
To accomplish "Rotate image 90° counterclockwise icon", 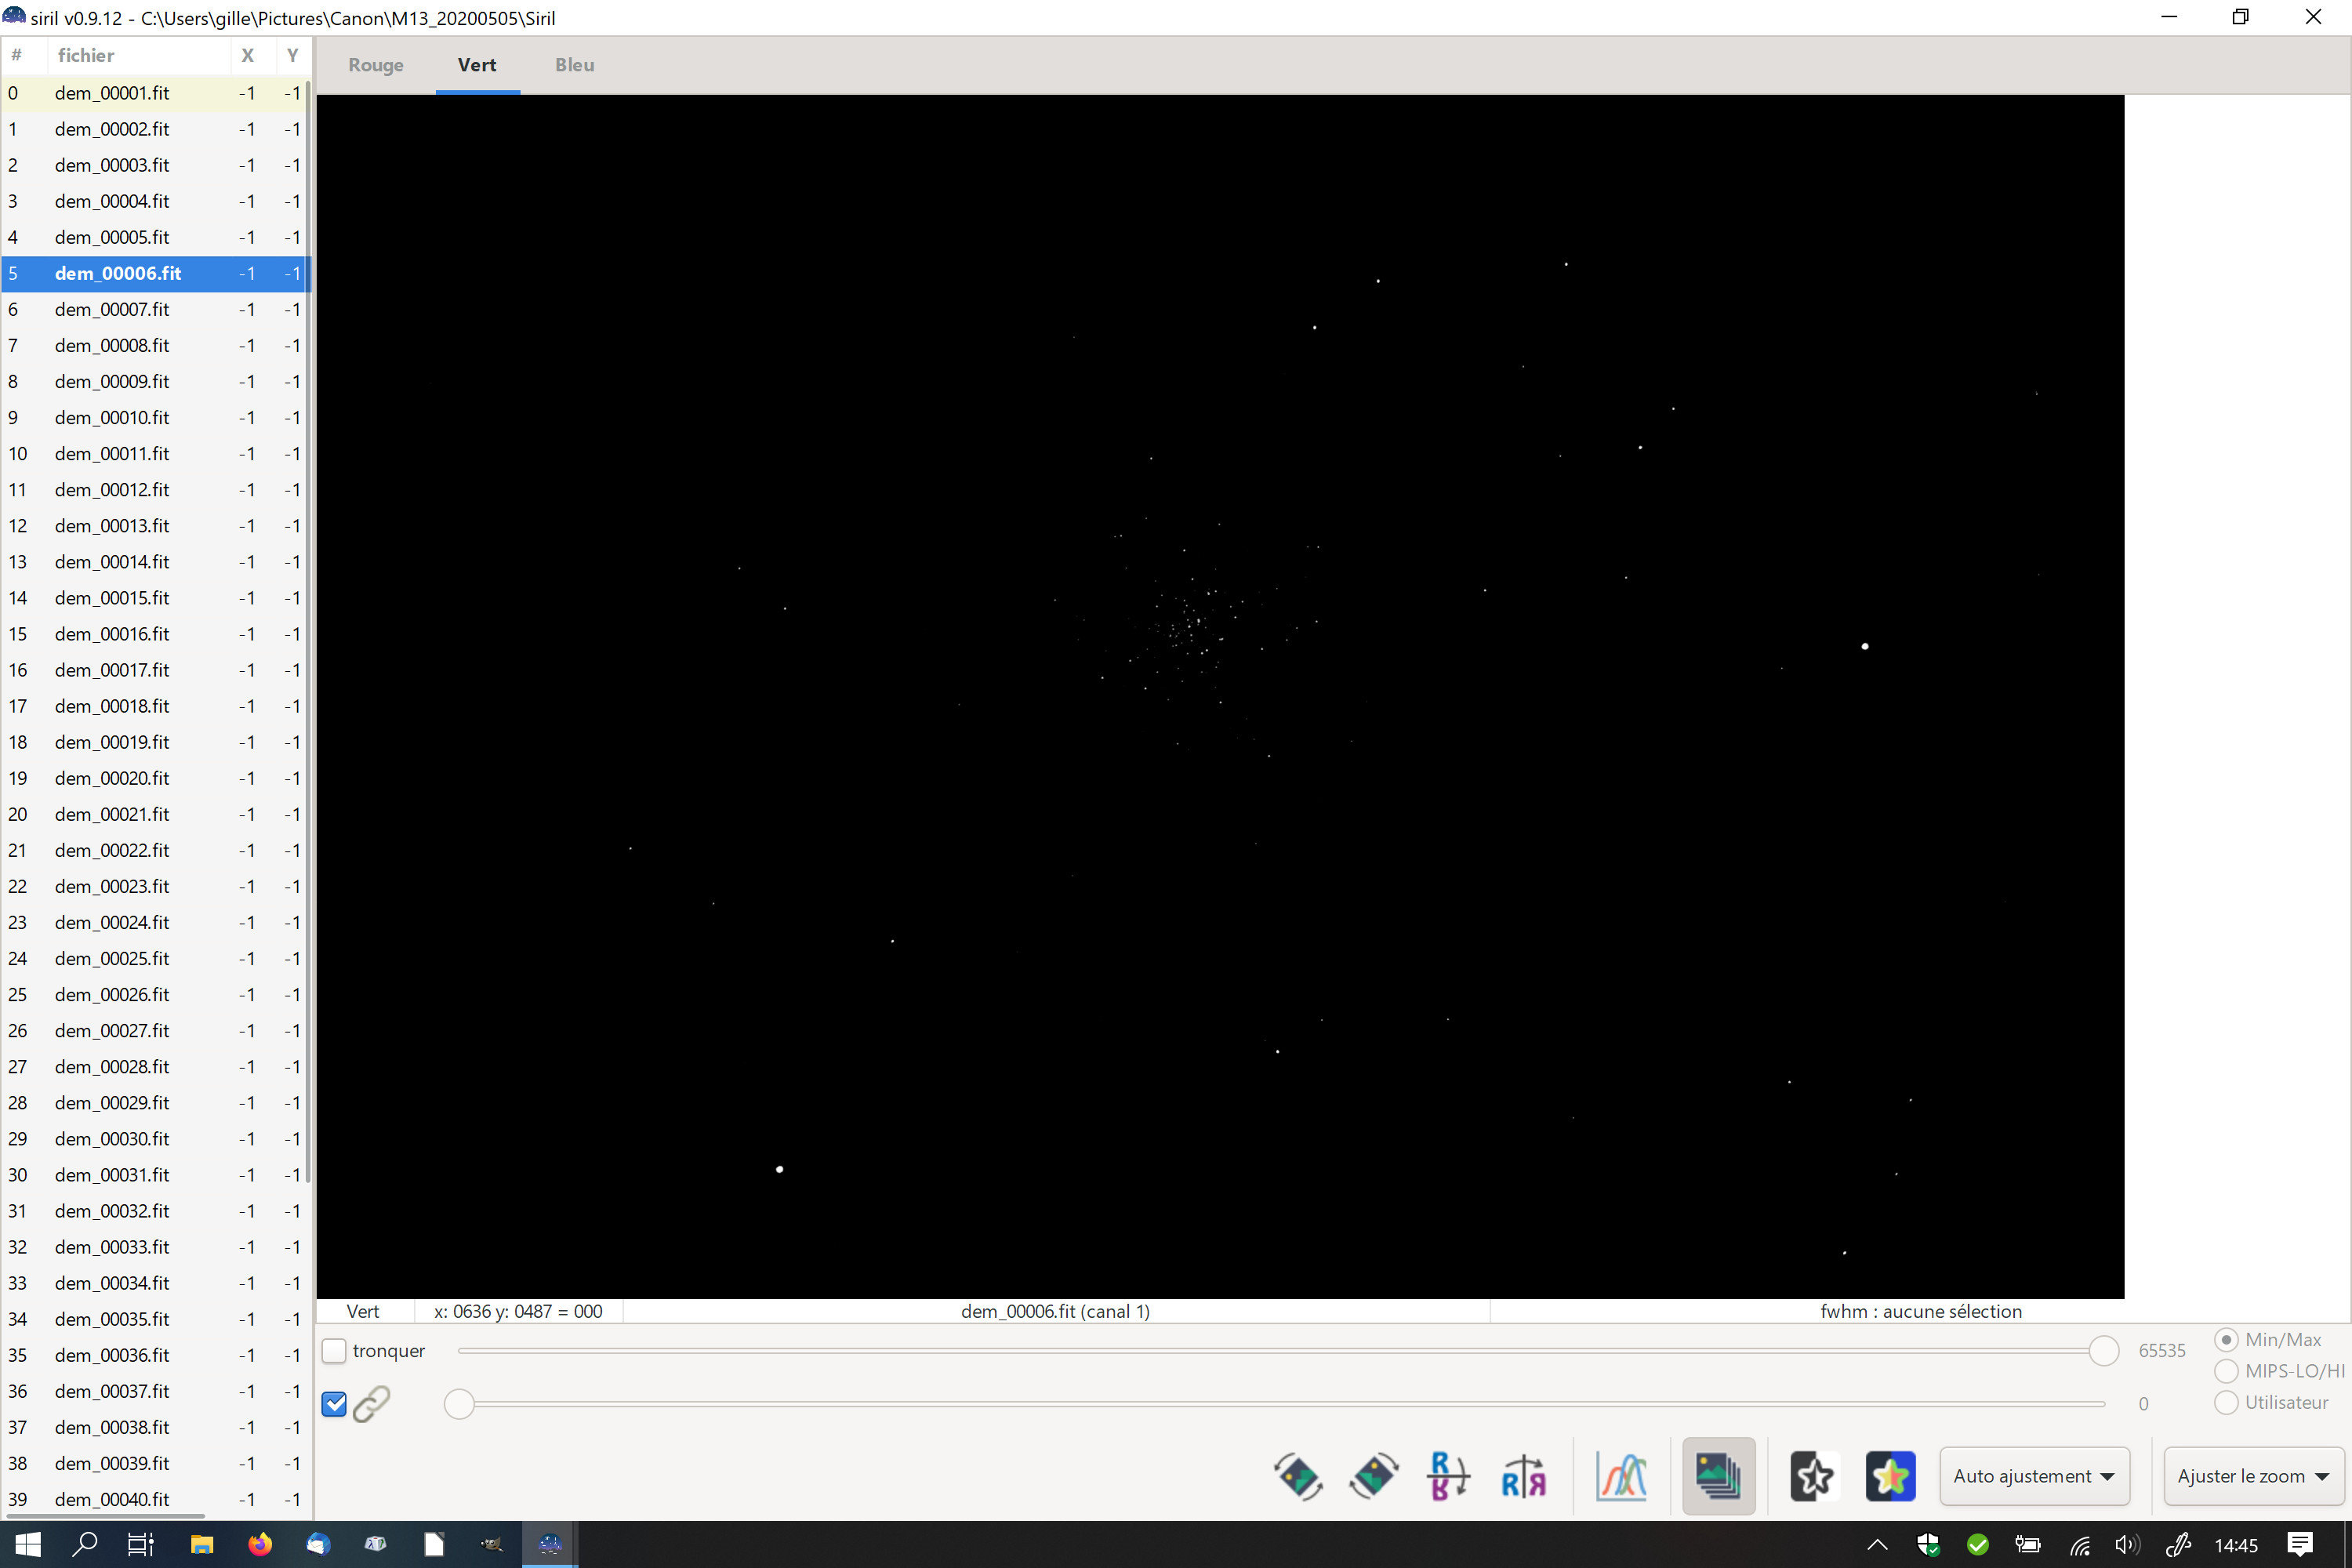I will click(1297, 1476).
